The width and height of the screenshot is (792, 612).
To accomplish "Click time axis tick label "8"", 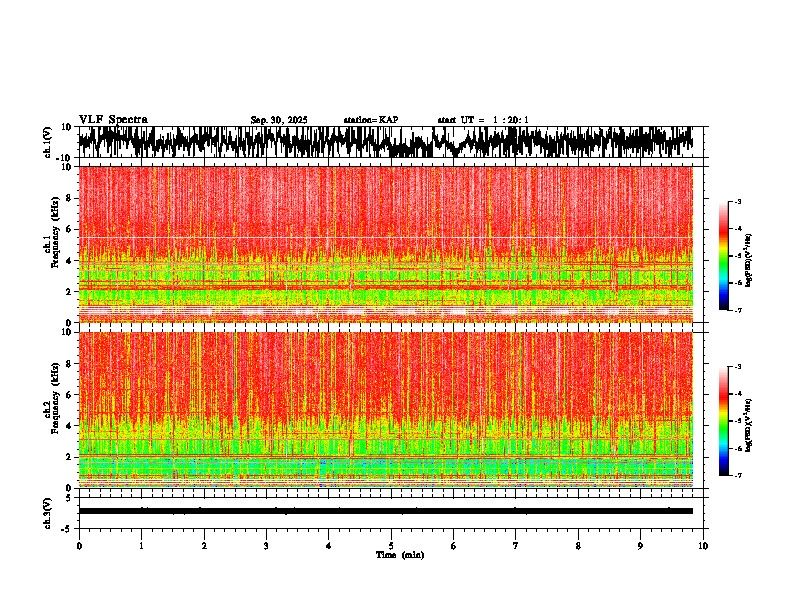I will pos(578,546).
